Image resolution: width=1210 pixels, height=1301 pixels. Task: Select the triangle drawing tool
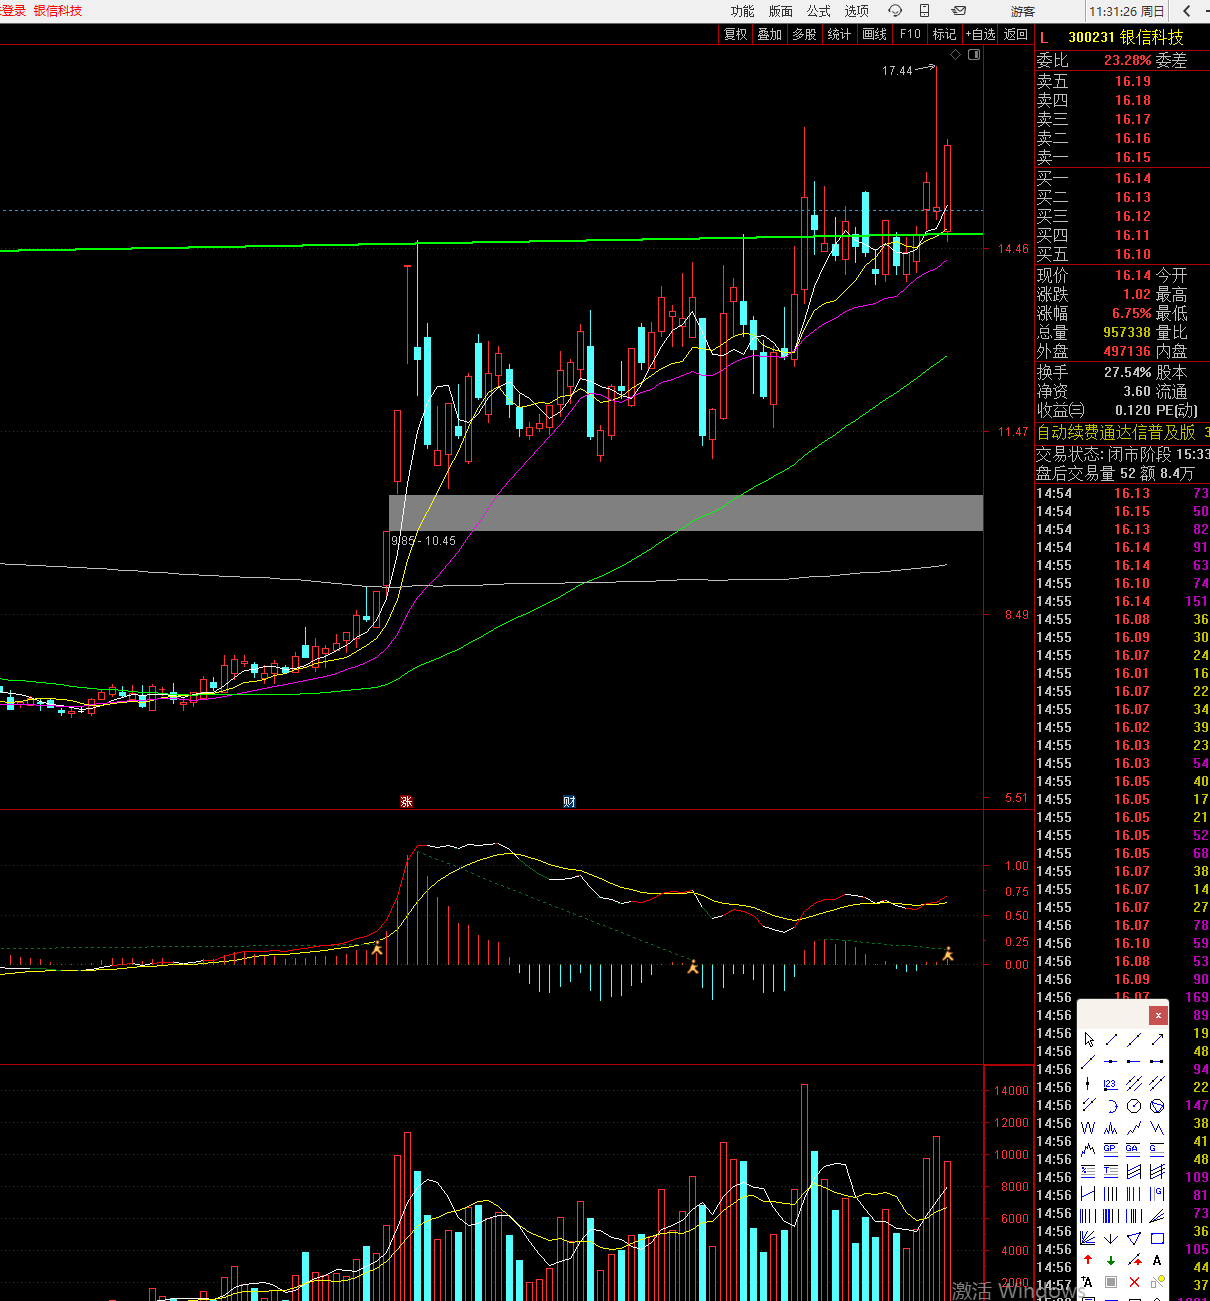pos(1134,1238)
